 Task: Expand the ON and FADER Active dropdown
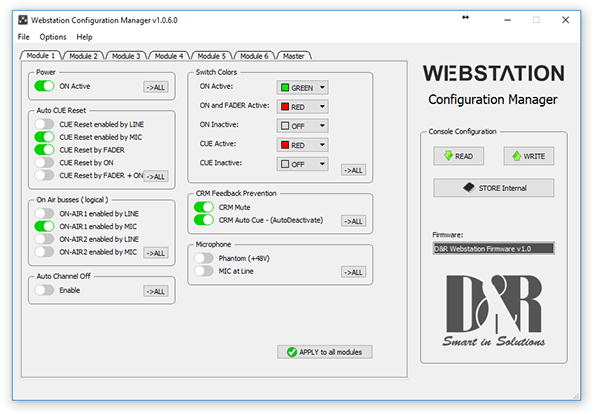click(x=302, y=107)
